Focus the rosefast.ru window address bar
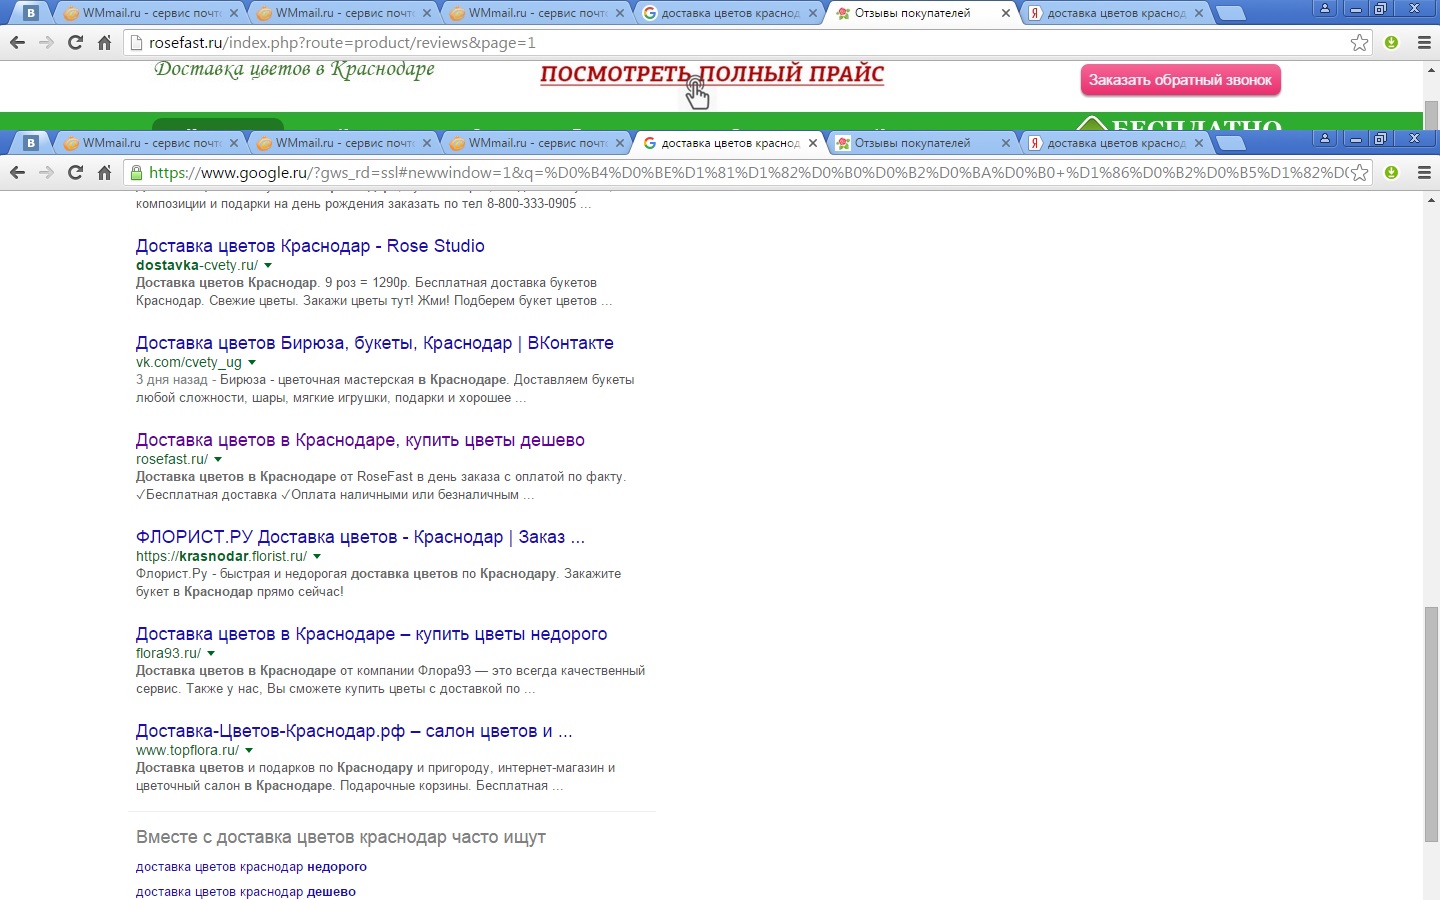 [x=745, y=43]
